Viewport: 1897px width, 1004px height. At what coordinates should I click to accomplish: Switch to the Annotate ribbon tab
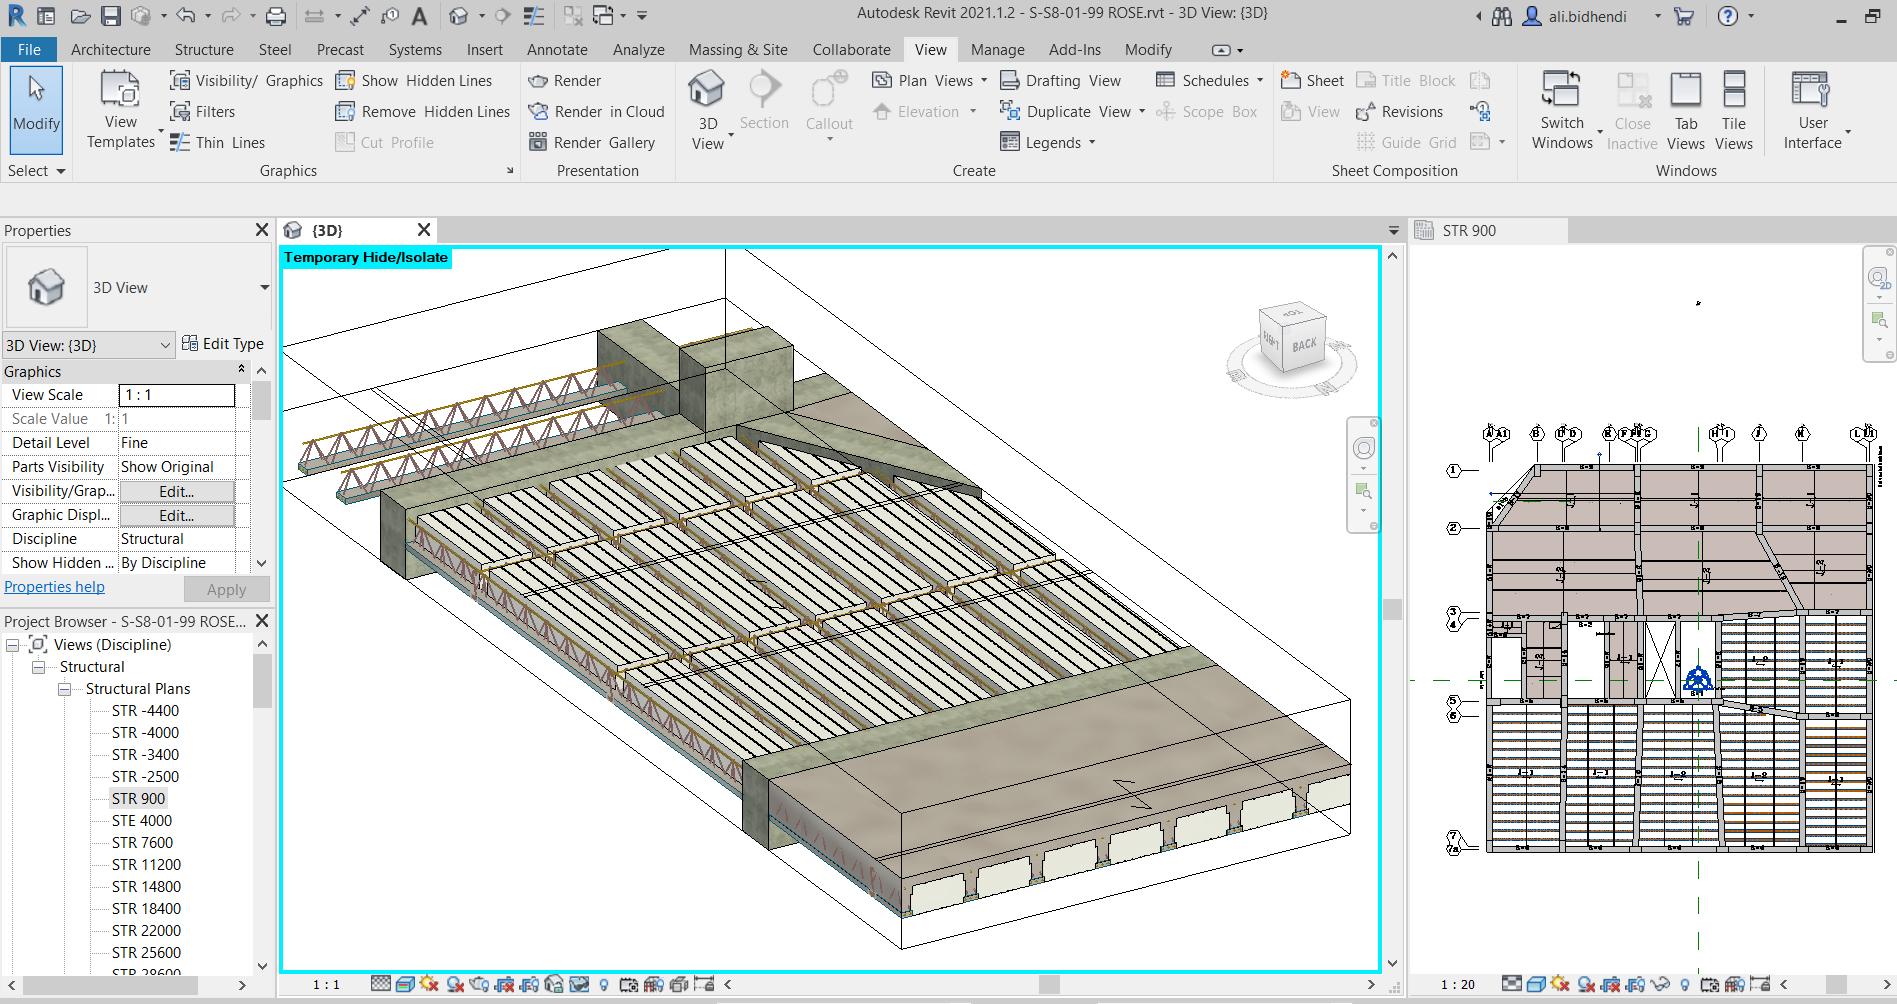point(557,49)
